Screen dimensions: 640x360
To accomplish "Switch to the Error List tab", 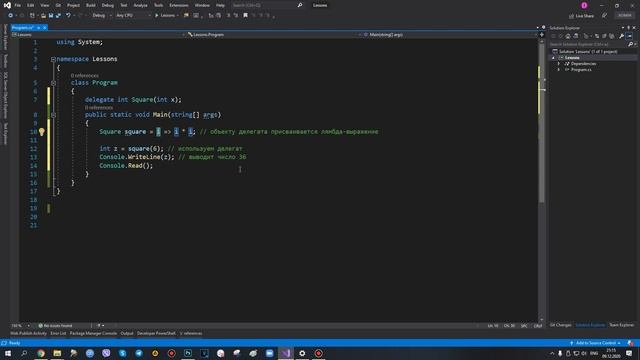I will click(58, 333).
